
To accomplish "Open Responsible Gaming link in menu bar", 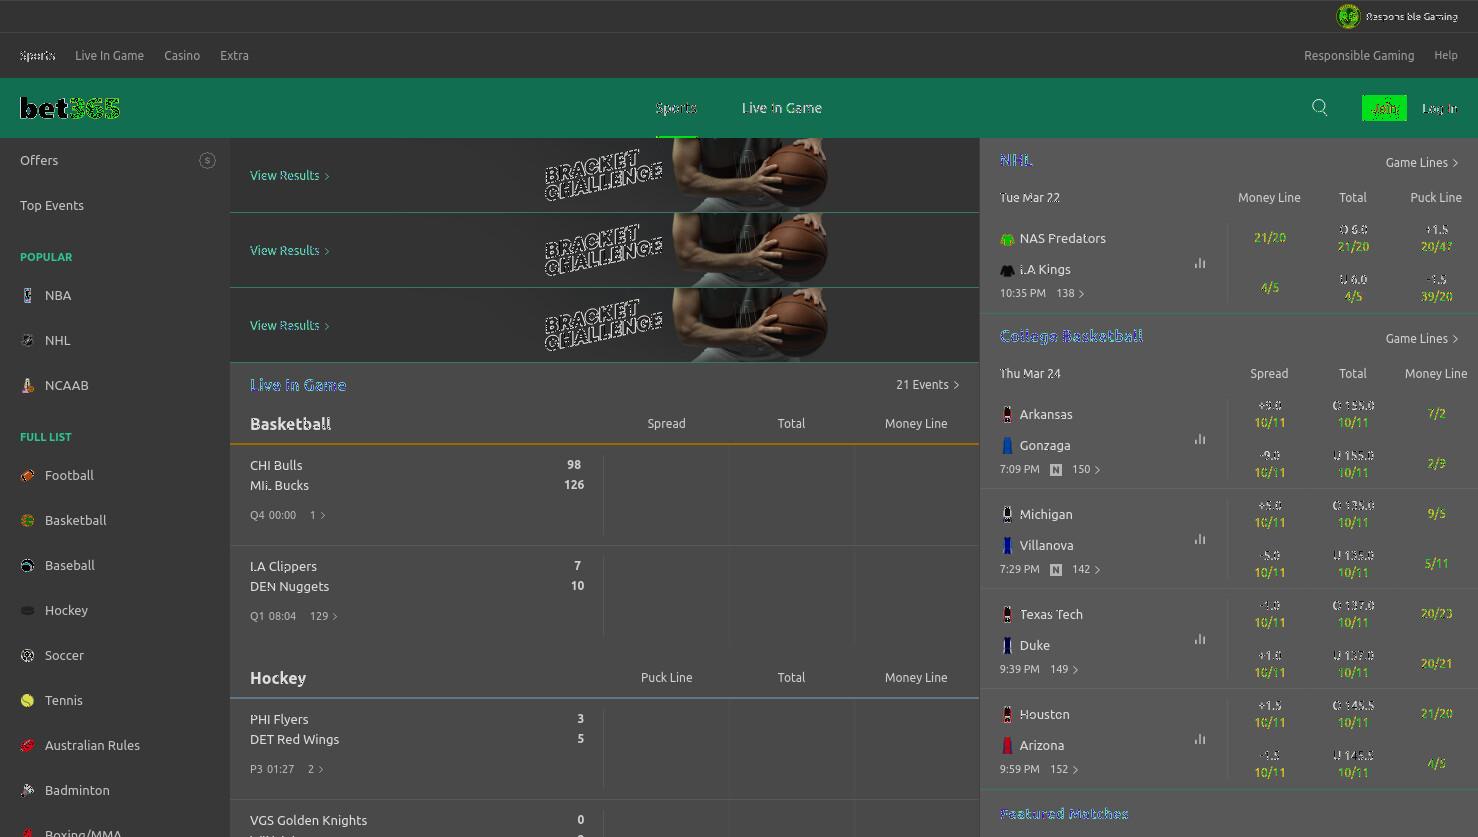I will tap(1359, 55).
